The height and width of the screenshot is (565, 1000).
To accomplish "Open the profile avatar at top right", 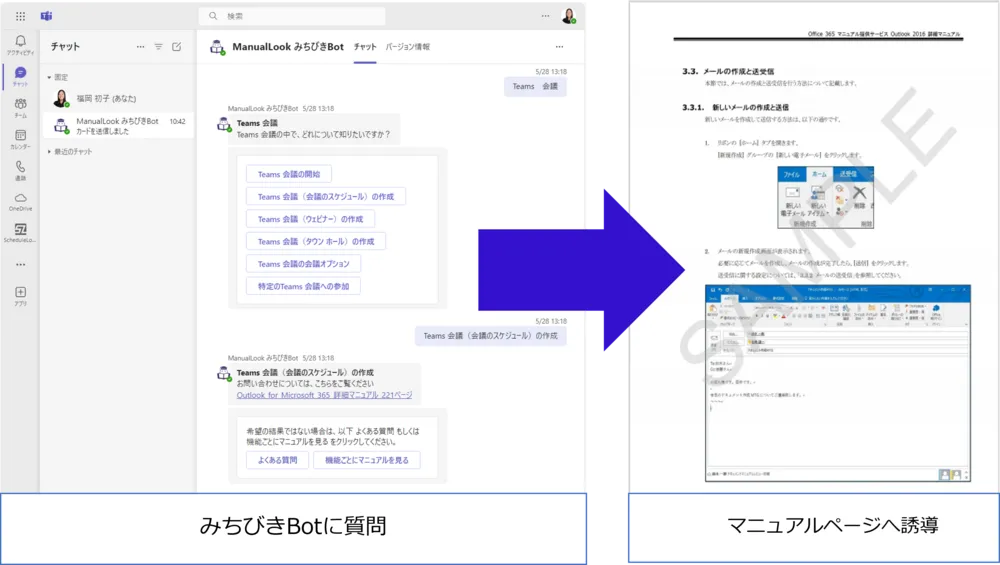I will tap(568, 16).
